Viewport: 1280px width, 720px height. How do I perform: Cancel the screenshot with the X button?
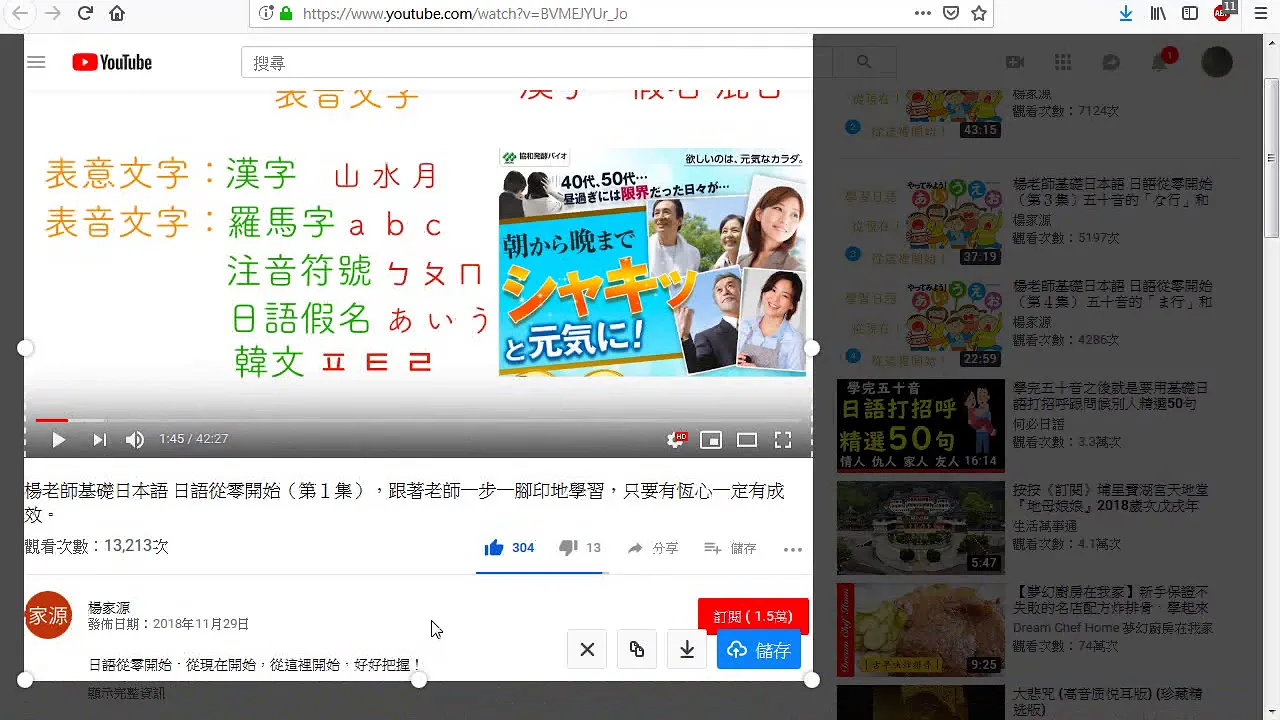pyautogui.click(x=587, y=650)
